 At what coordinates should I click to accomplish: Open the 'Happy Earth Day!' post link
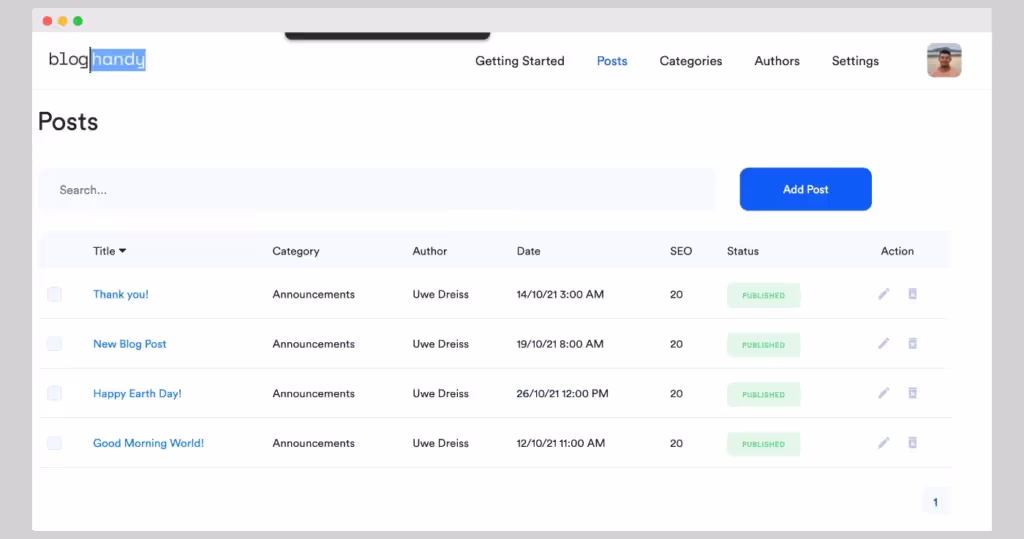pyautogui.click(x=137, y=394)
